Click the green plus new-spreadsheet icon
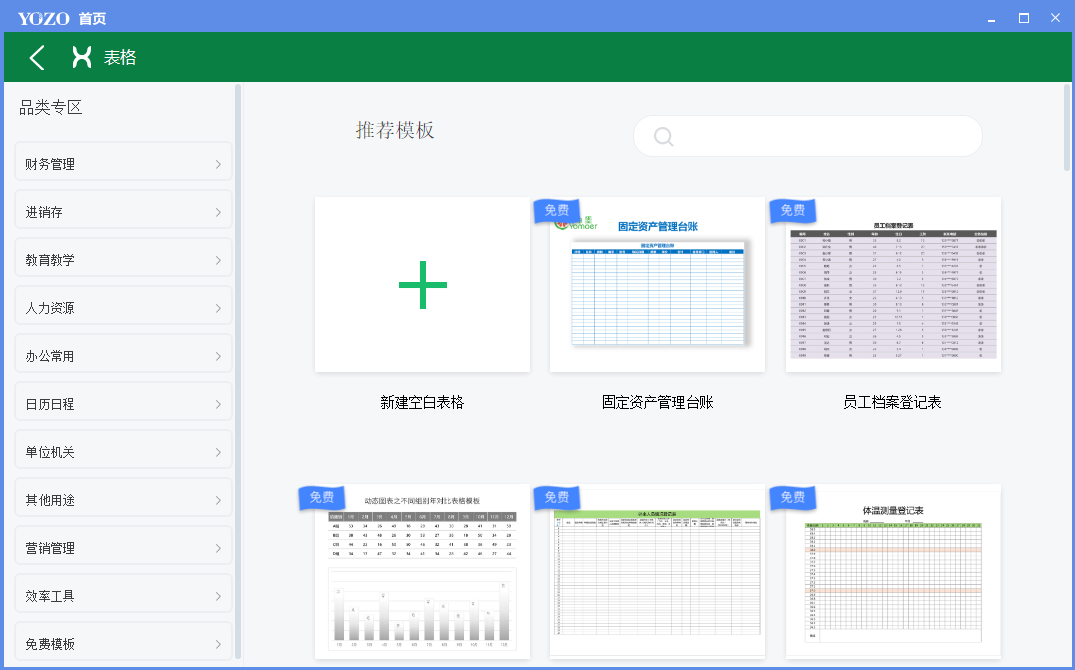1075x670 pixels. (x=422, y=285)
